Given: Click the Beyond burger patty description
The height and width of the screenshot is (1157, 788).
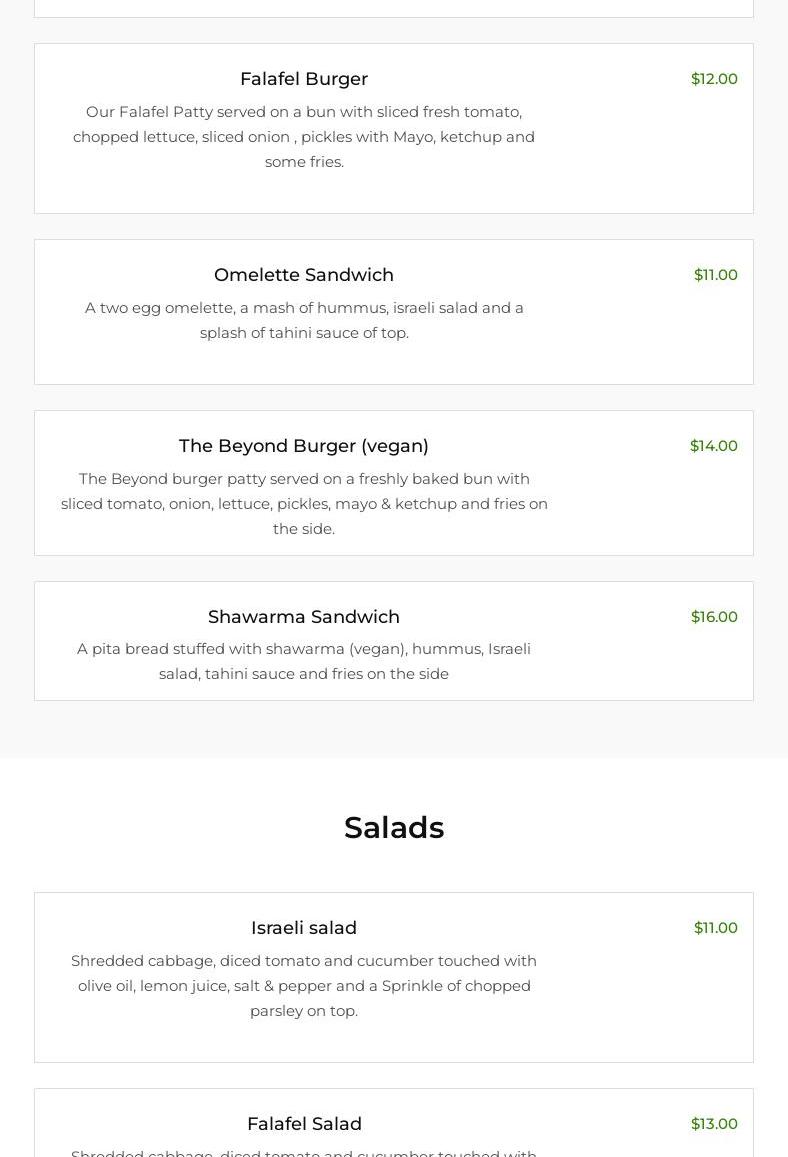Looking at the screenshot, I should point(304,504).
